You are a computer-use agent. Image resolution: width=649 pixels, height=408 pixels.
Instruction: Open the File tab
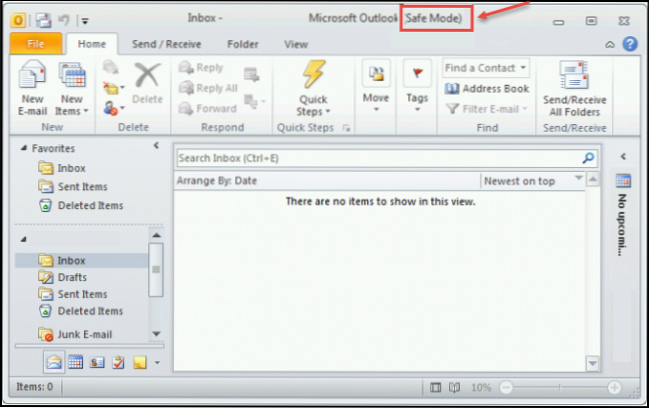(x=34, y=44)
